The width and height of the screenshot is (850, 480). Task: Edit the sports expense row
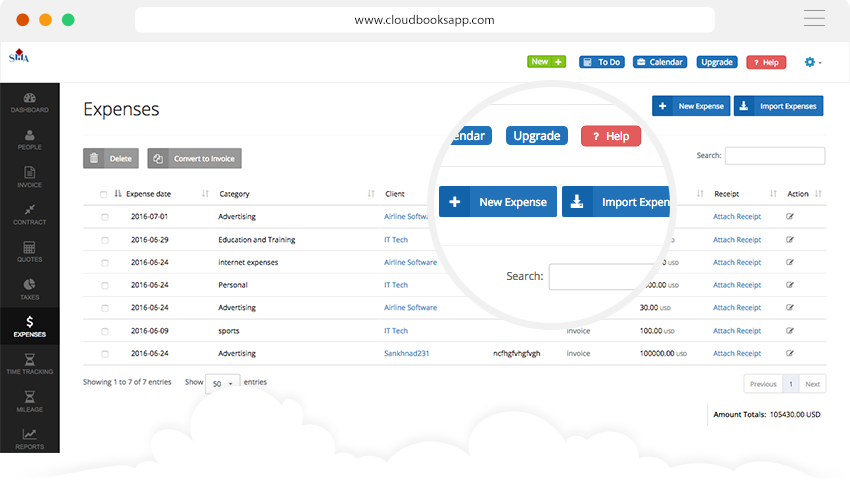(x=790, y=331)
